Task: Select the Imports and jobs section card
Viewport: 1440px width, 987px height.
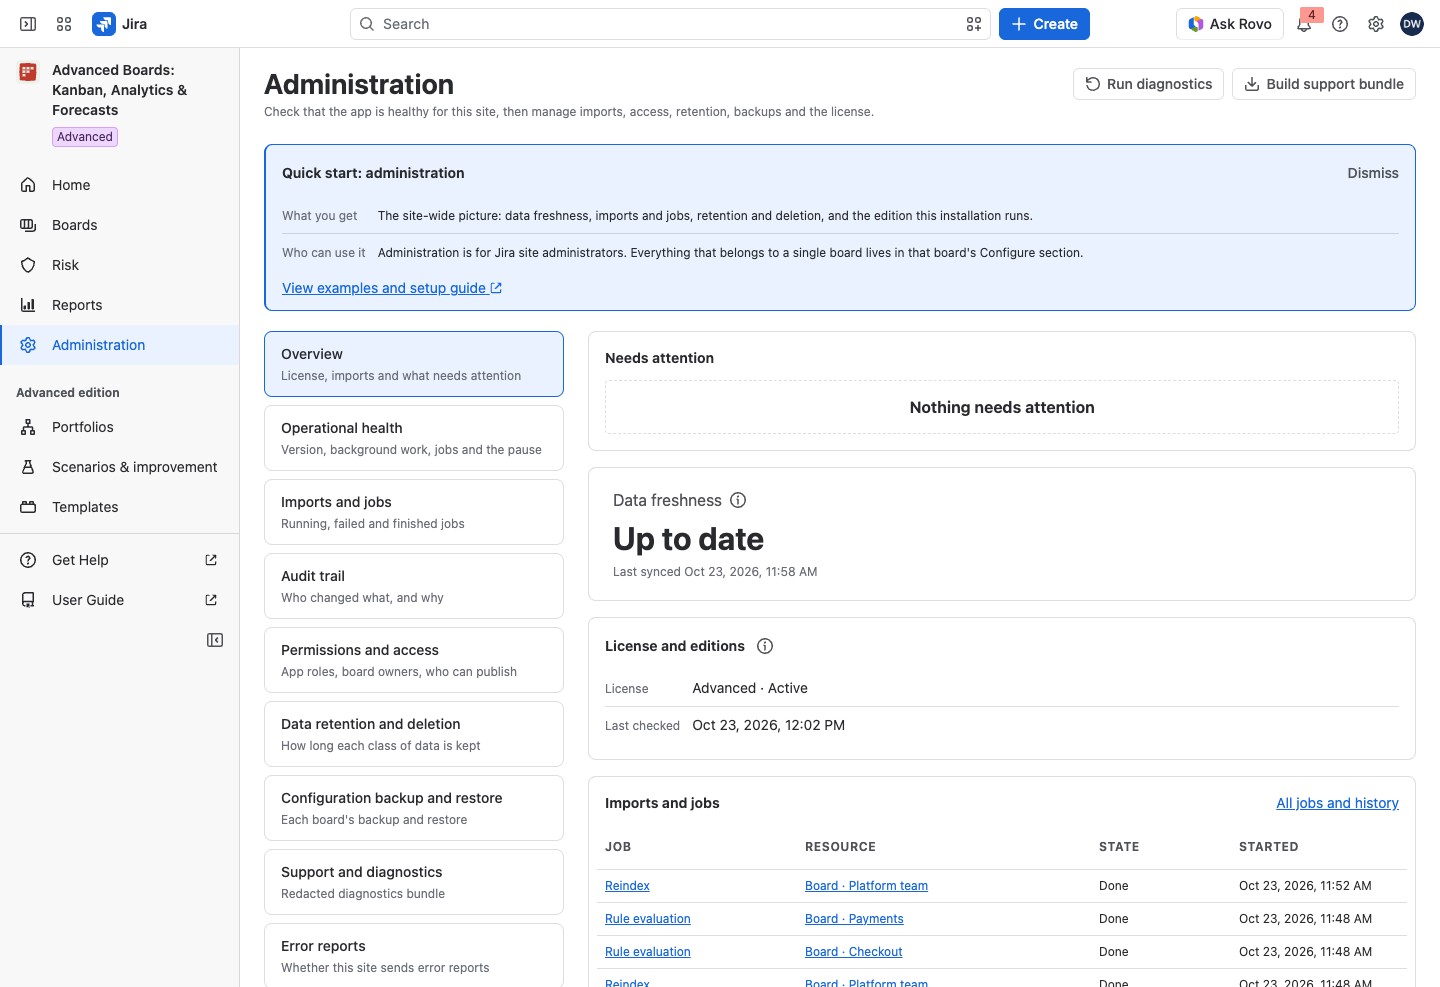Action: click(414, 512)
